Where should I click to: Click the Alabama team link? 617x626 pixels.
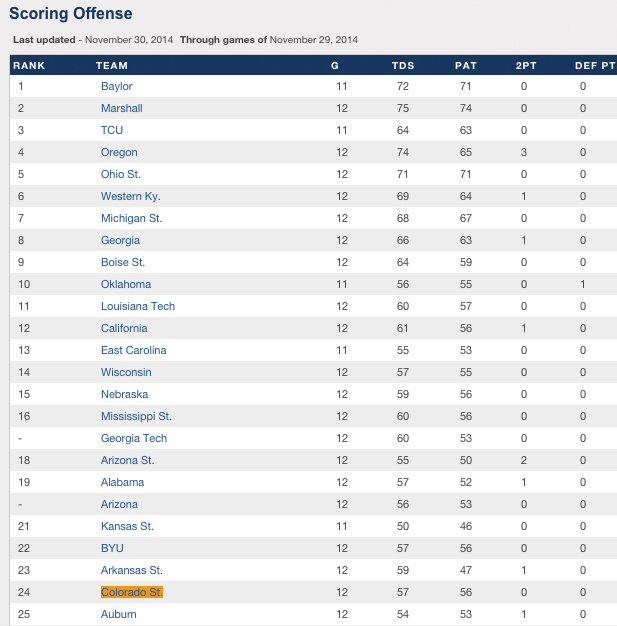122,482
